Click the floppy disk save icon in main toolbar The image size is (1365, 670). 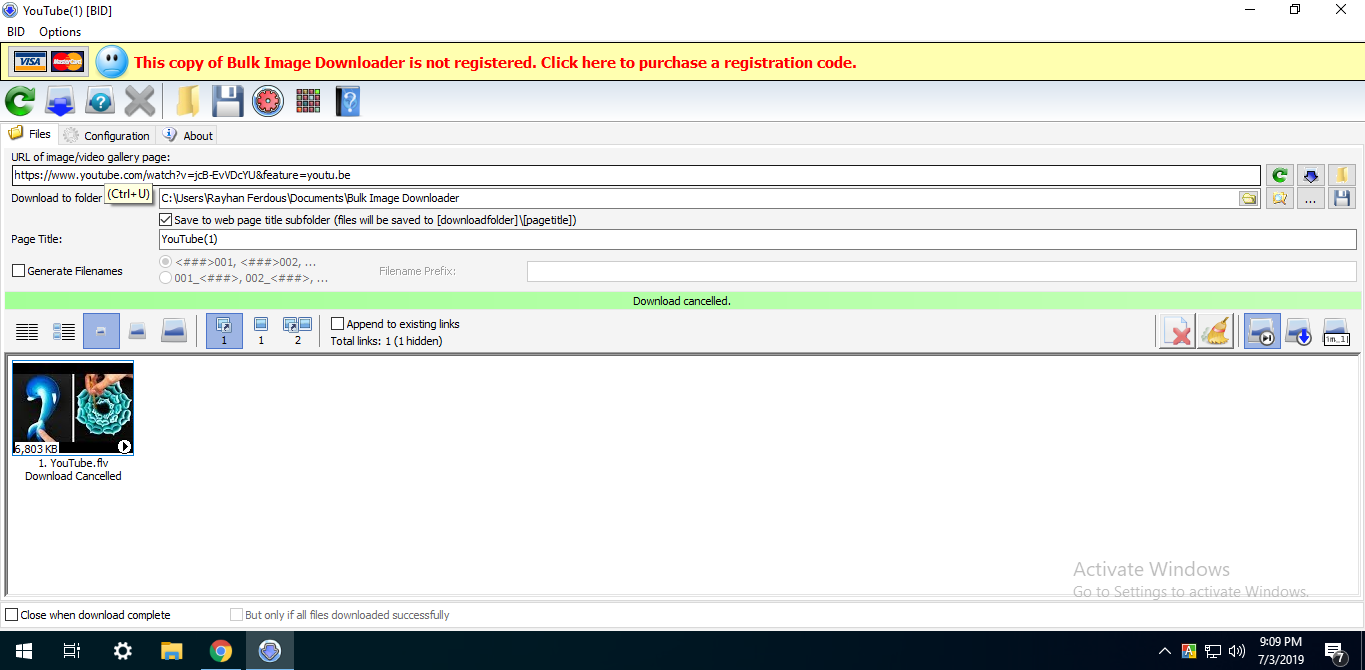pos(228,101)
